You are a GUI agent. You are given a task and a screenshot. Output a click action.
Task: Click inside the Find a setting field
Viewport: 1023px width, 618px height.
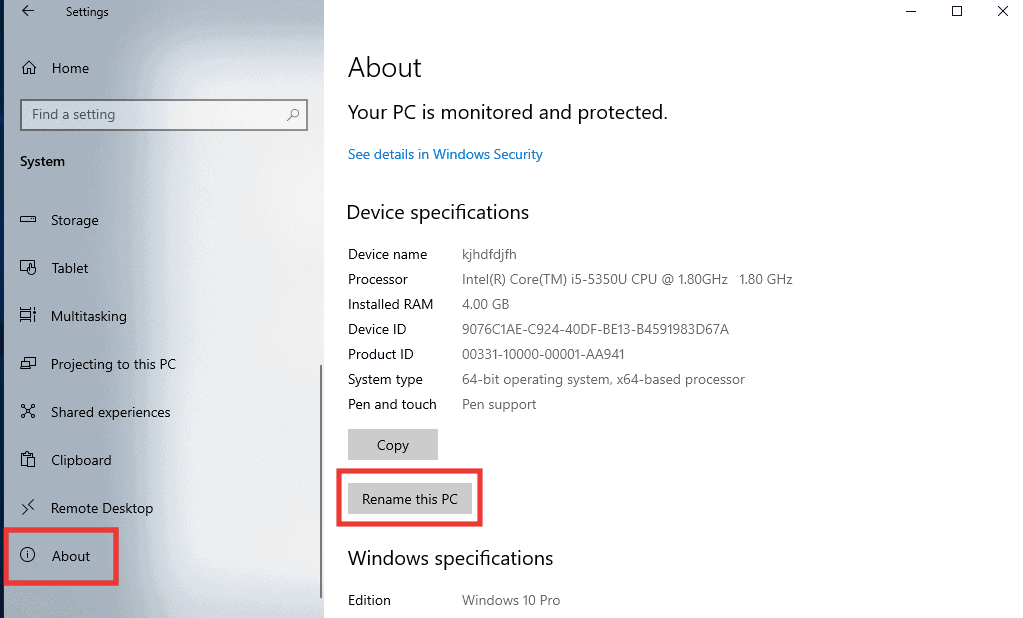click(150, 114)
